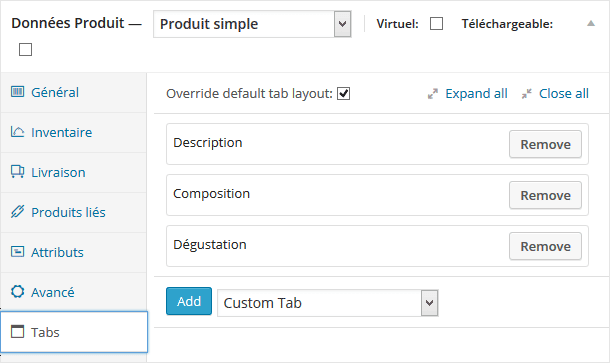Open the Produit simple product type dropdown
The width and height of the screenshot is (610, 363).
click(x=252, y=24)
